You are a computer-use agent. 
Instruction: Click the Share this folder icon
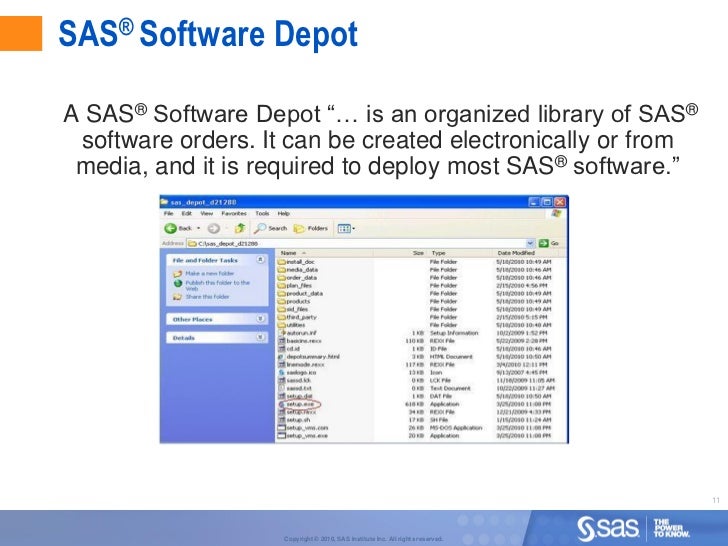pyautogui.click(x=177, y=297)
